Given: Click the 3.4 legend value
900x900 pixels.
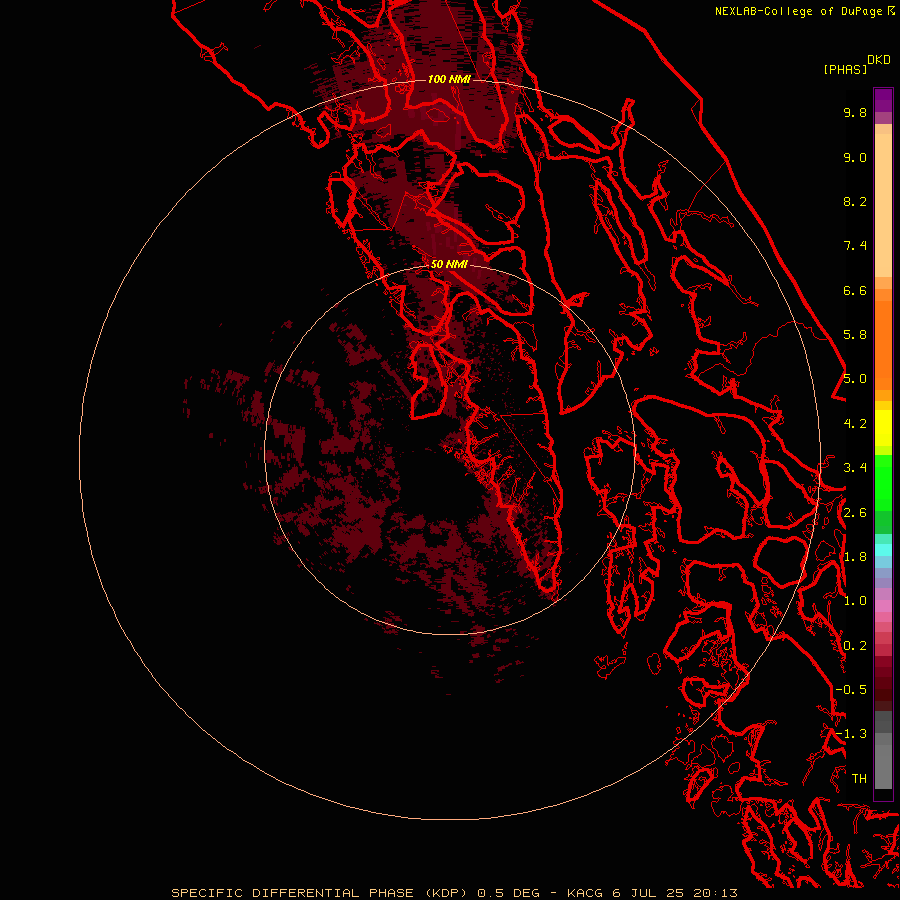Looking at the screenshot, I should 855,468.
